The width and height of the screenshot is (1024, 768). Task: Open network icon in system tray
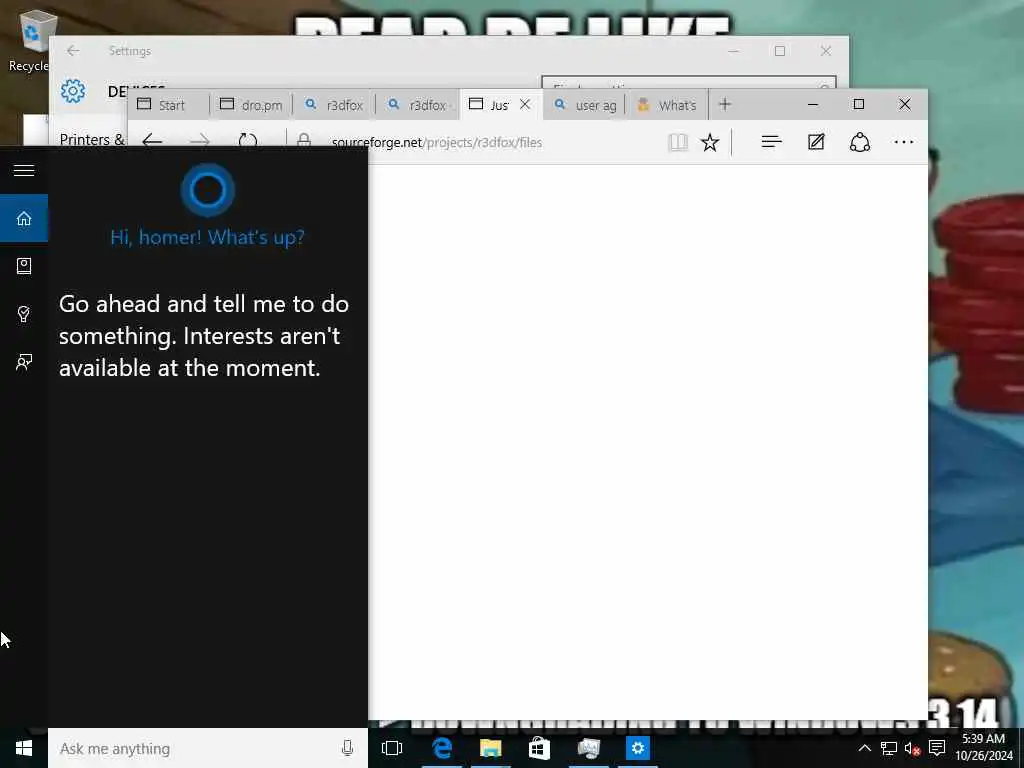888,748
